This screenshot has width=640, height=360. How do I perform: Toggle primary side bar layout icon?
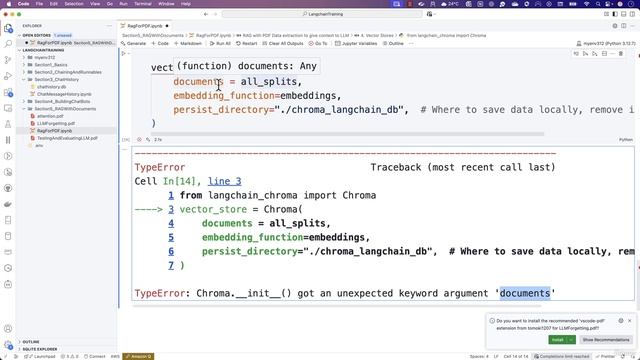615,14
